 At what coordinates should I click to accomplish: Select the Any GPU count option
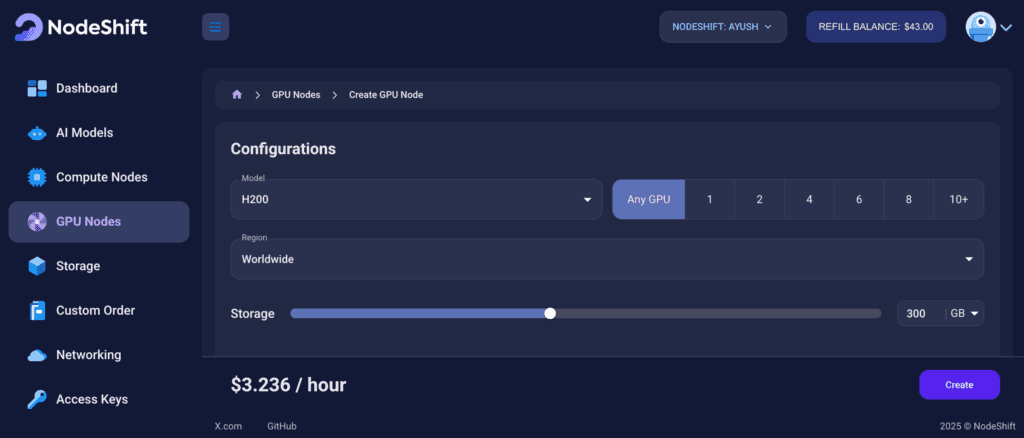click(648, 199)
